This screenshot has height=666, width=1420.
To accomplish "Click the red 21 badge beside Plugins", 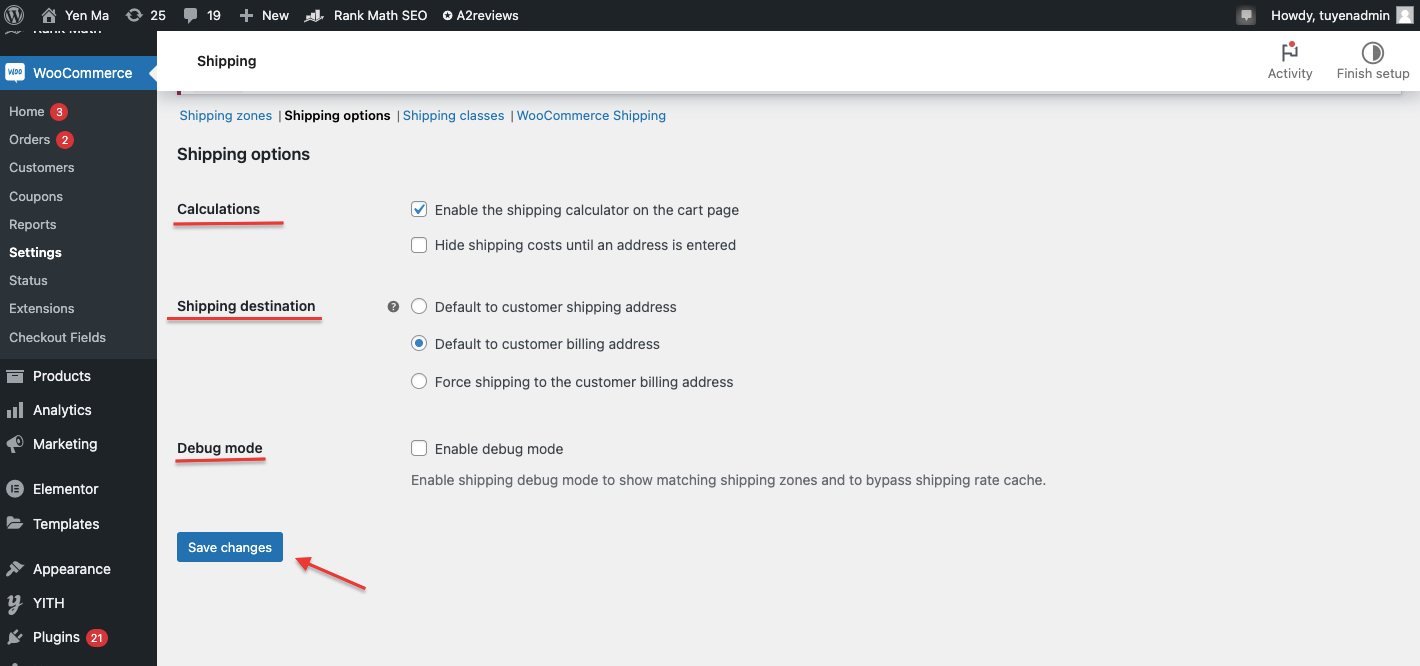I will [97, 637].
